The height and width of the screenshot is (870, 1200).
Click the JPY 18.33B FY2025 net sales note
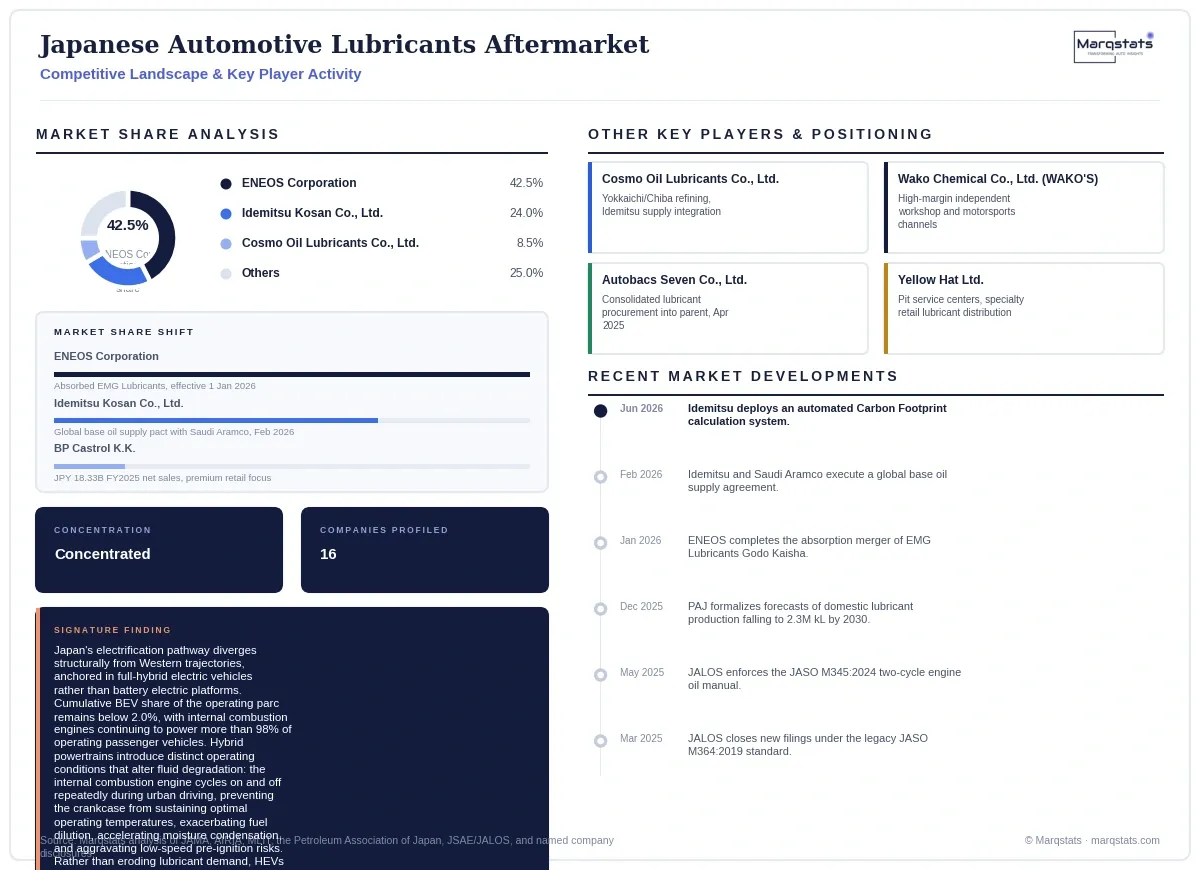(162, 478)
